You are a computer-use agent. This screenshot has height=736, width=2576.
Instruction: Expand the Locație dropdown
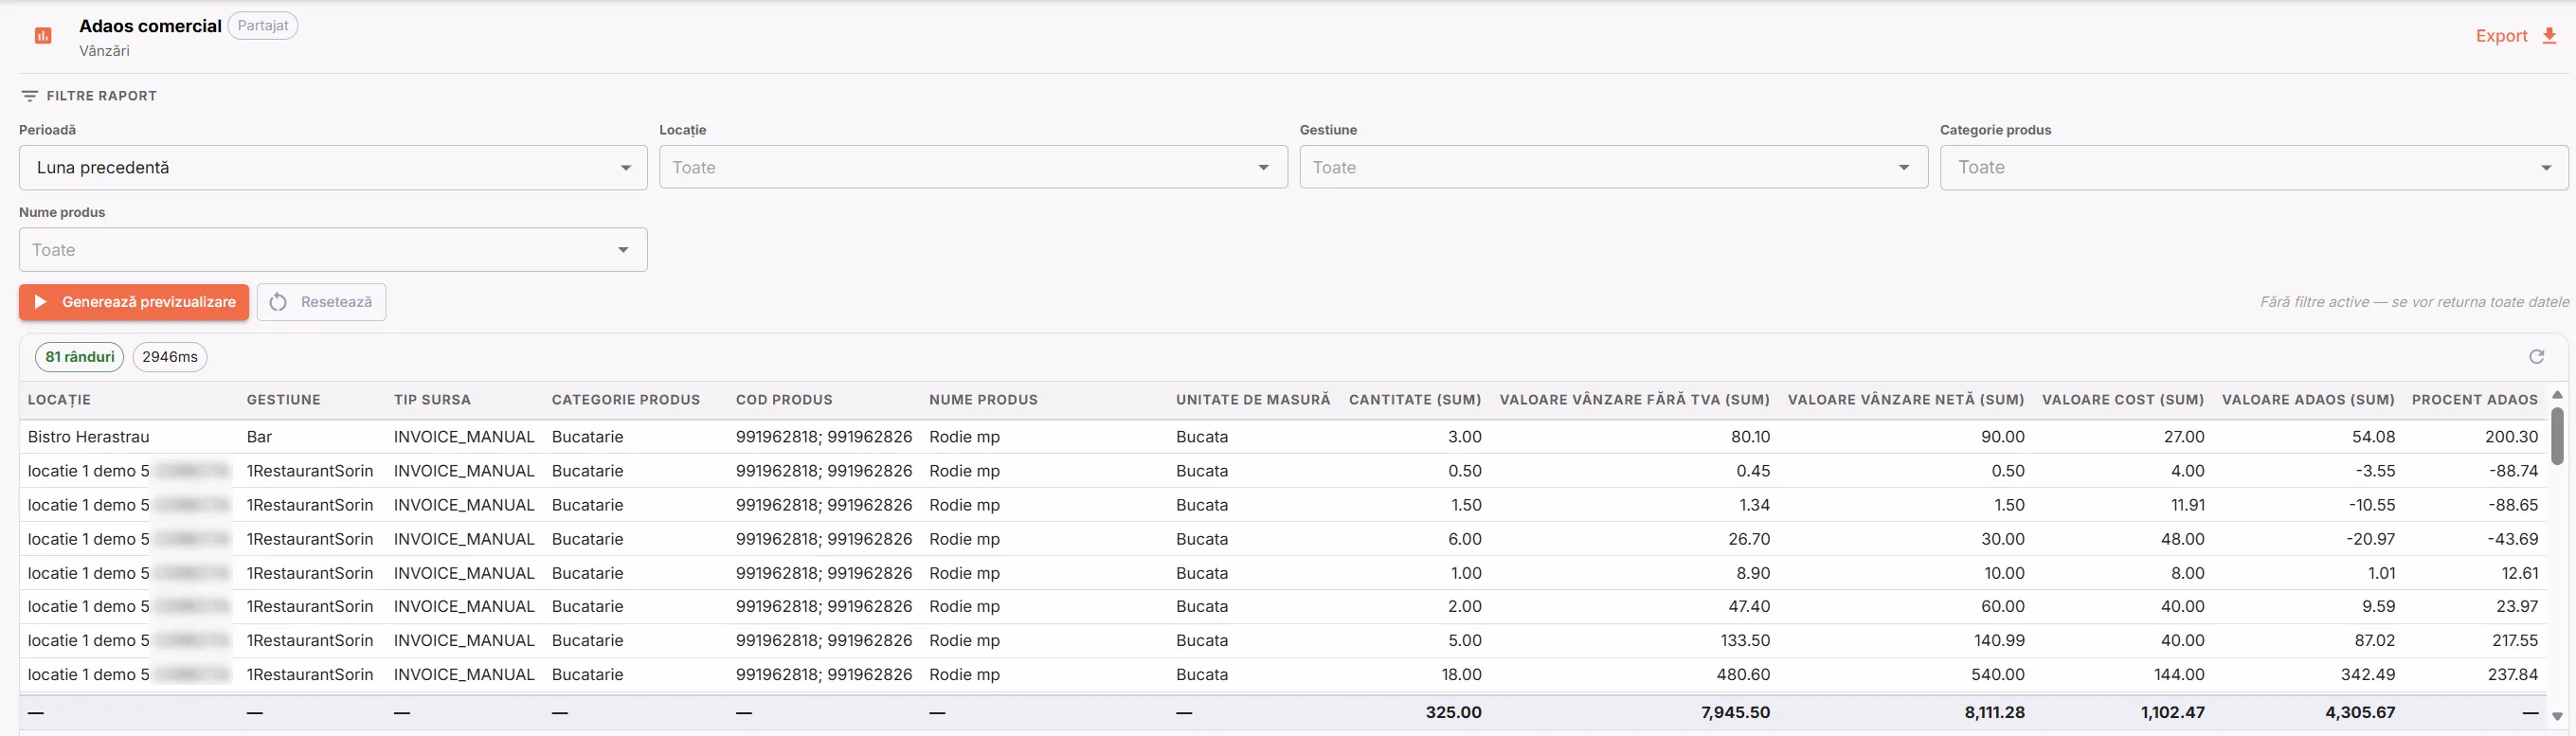point(973,168)
